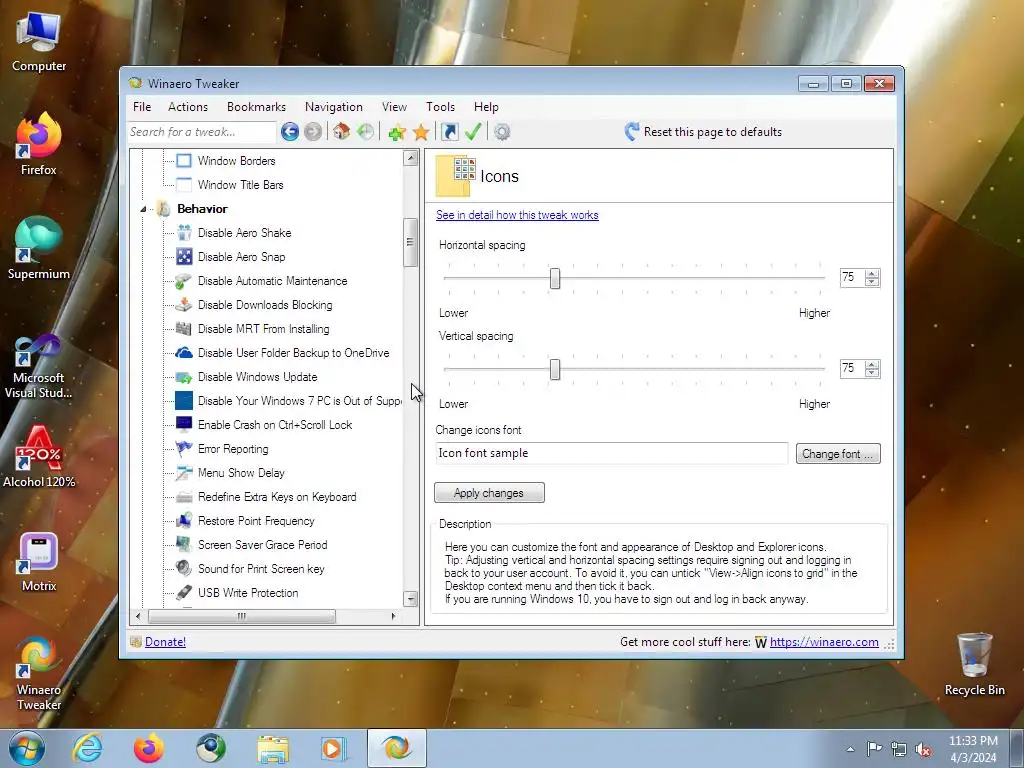
Task: Click the Back navigation arrow icon
Action: click(x=290, y=132)
